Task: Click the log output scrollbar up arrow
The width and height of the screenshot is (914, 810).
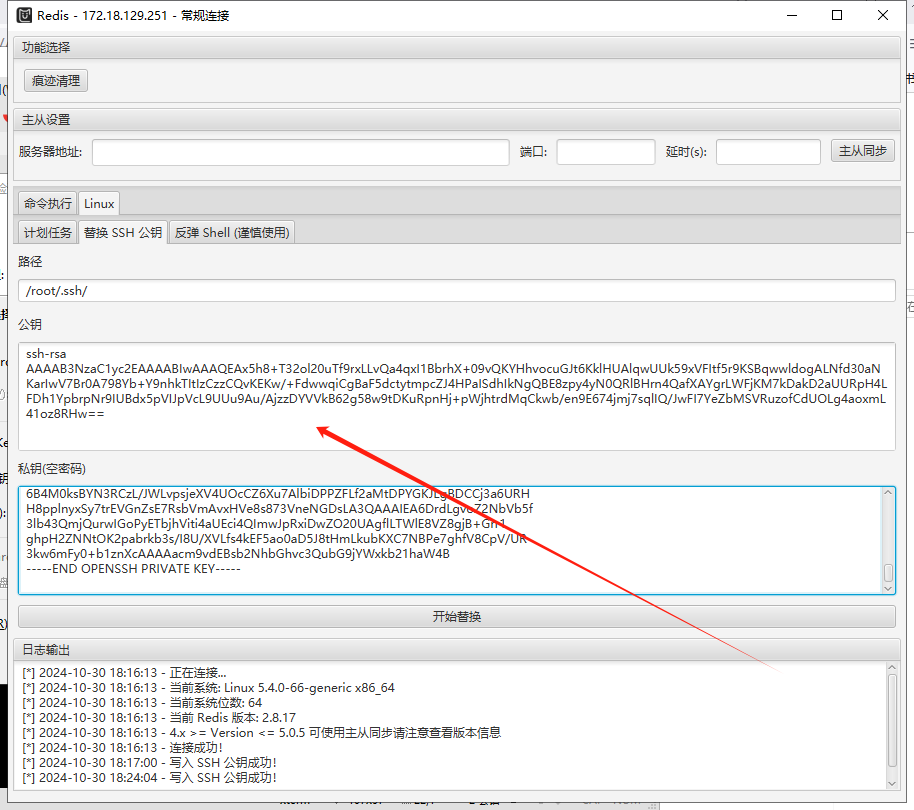Action: (892, 668)
